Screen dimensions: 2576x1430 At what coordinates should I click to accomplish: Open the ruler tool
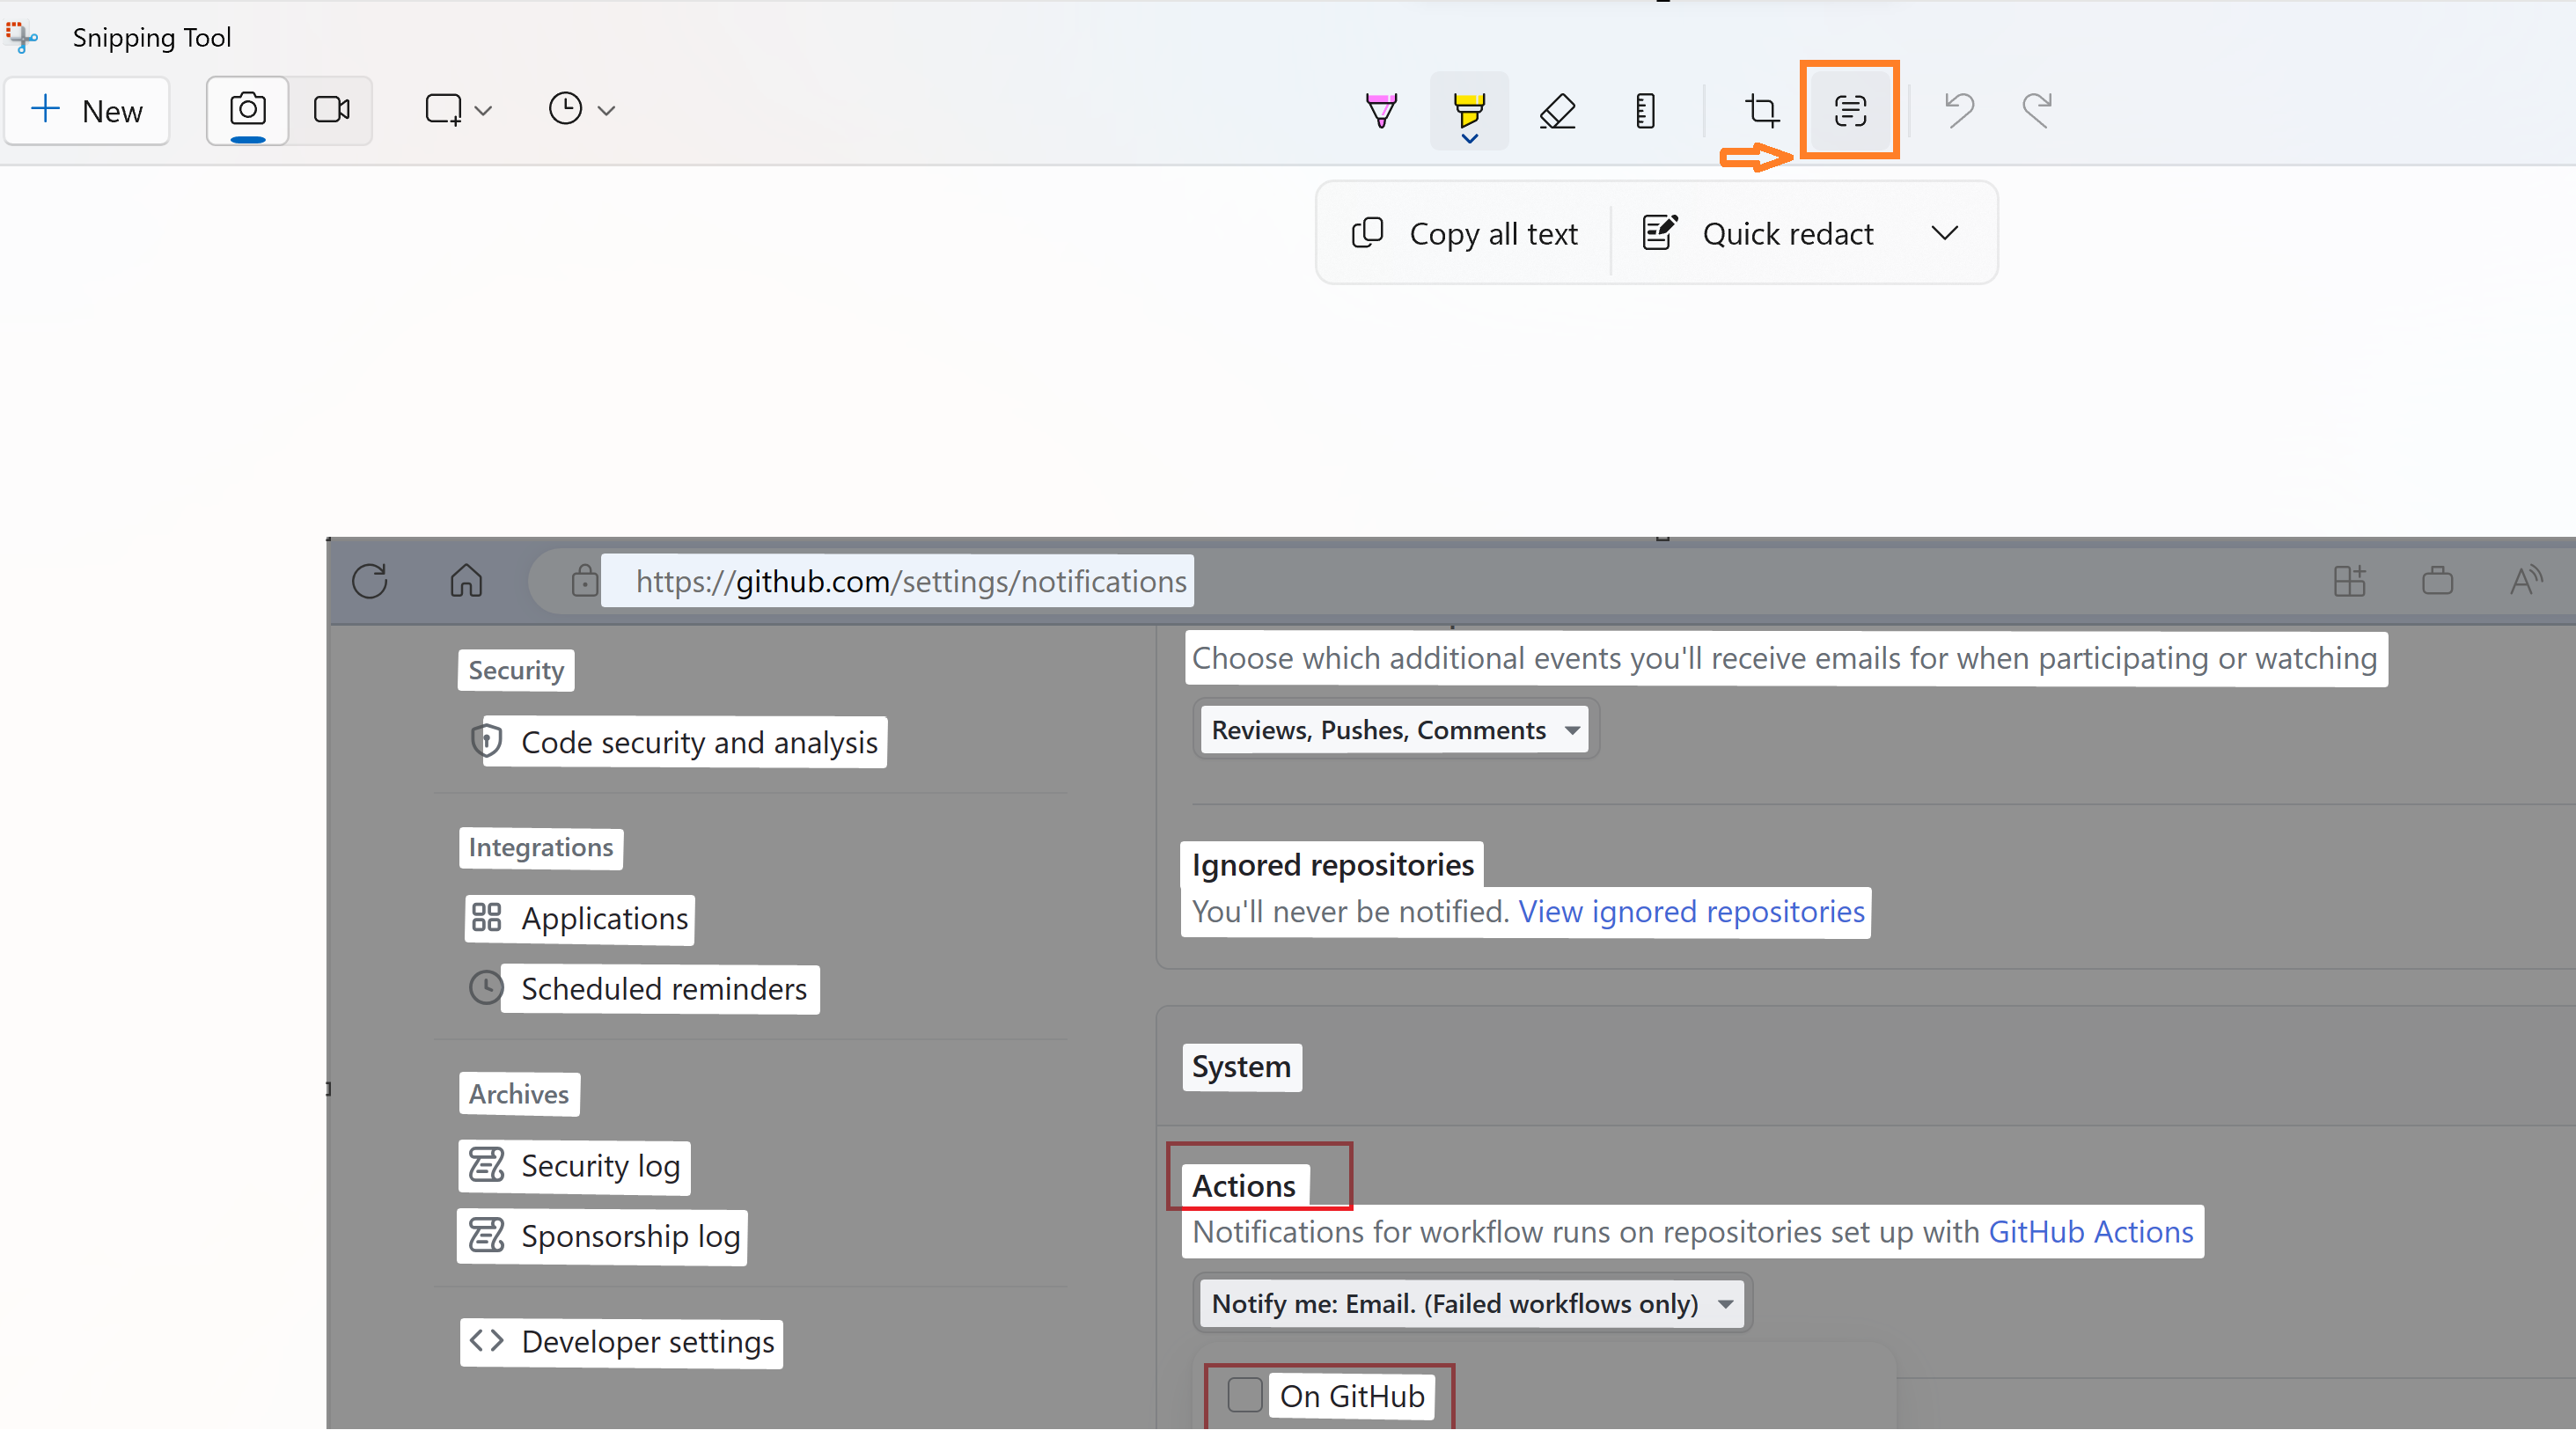click(x=1645, y=110)
